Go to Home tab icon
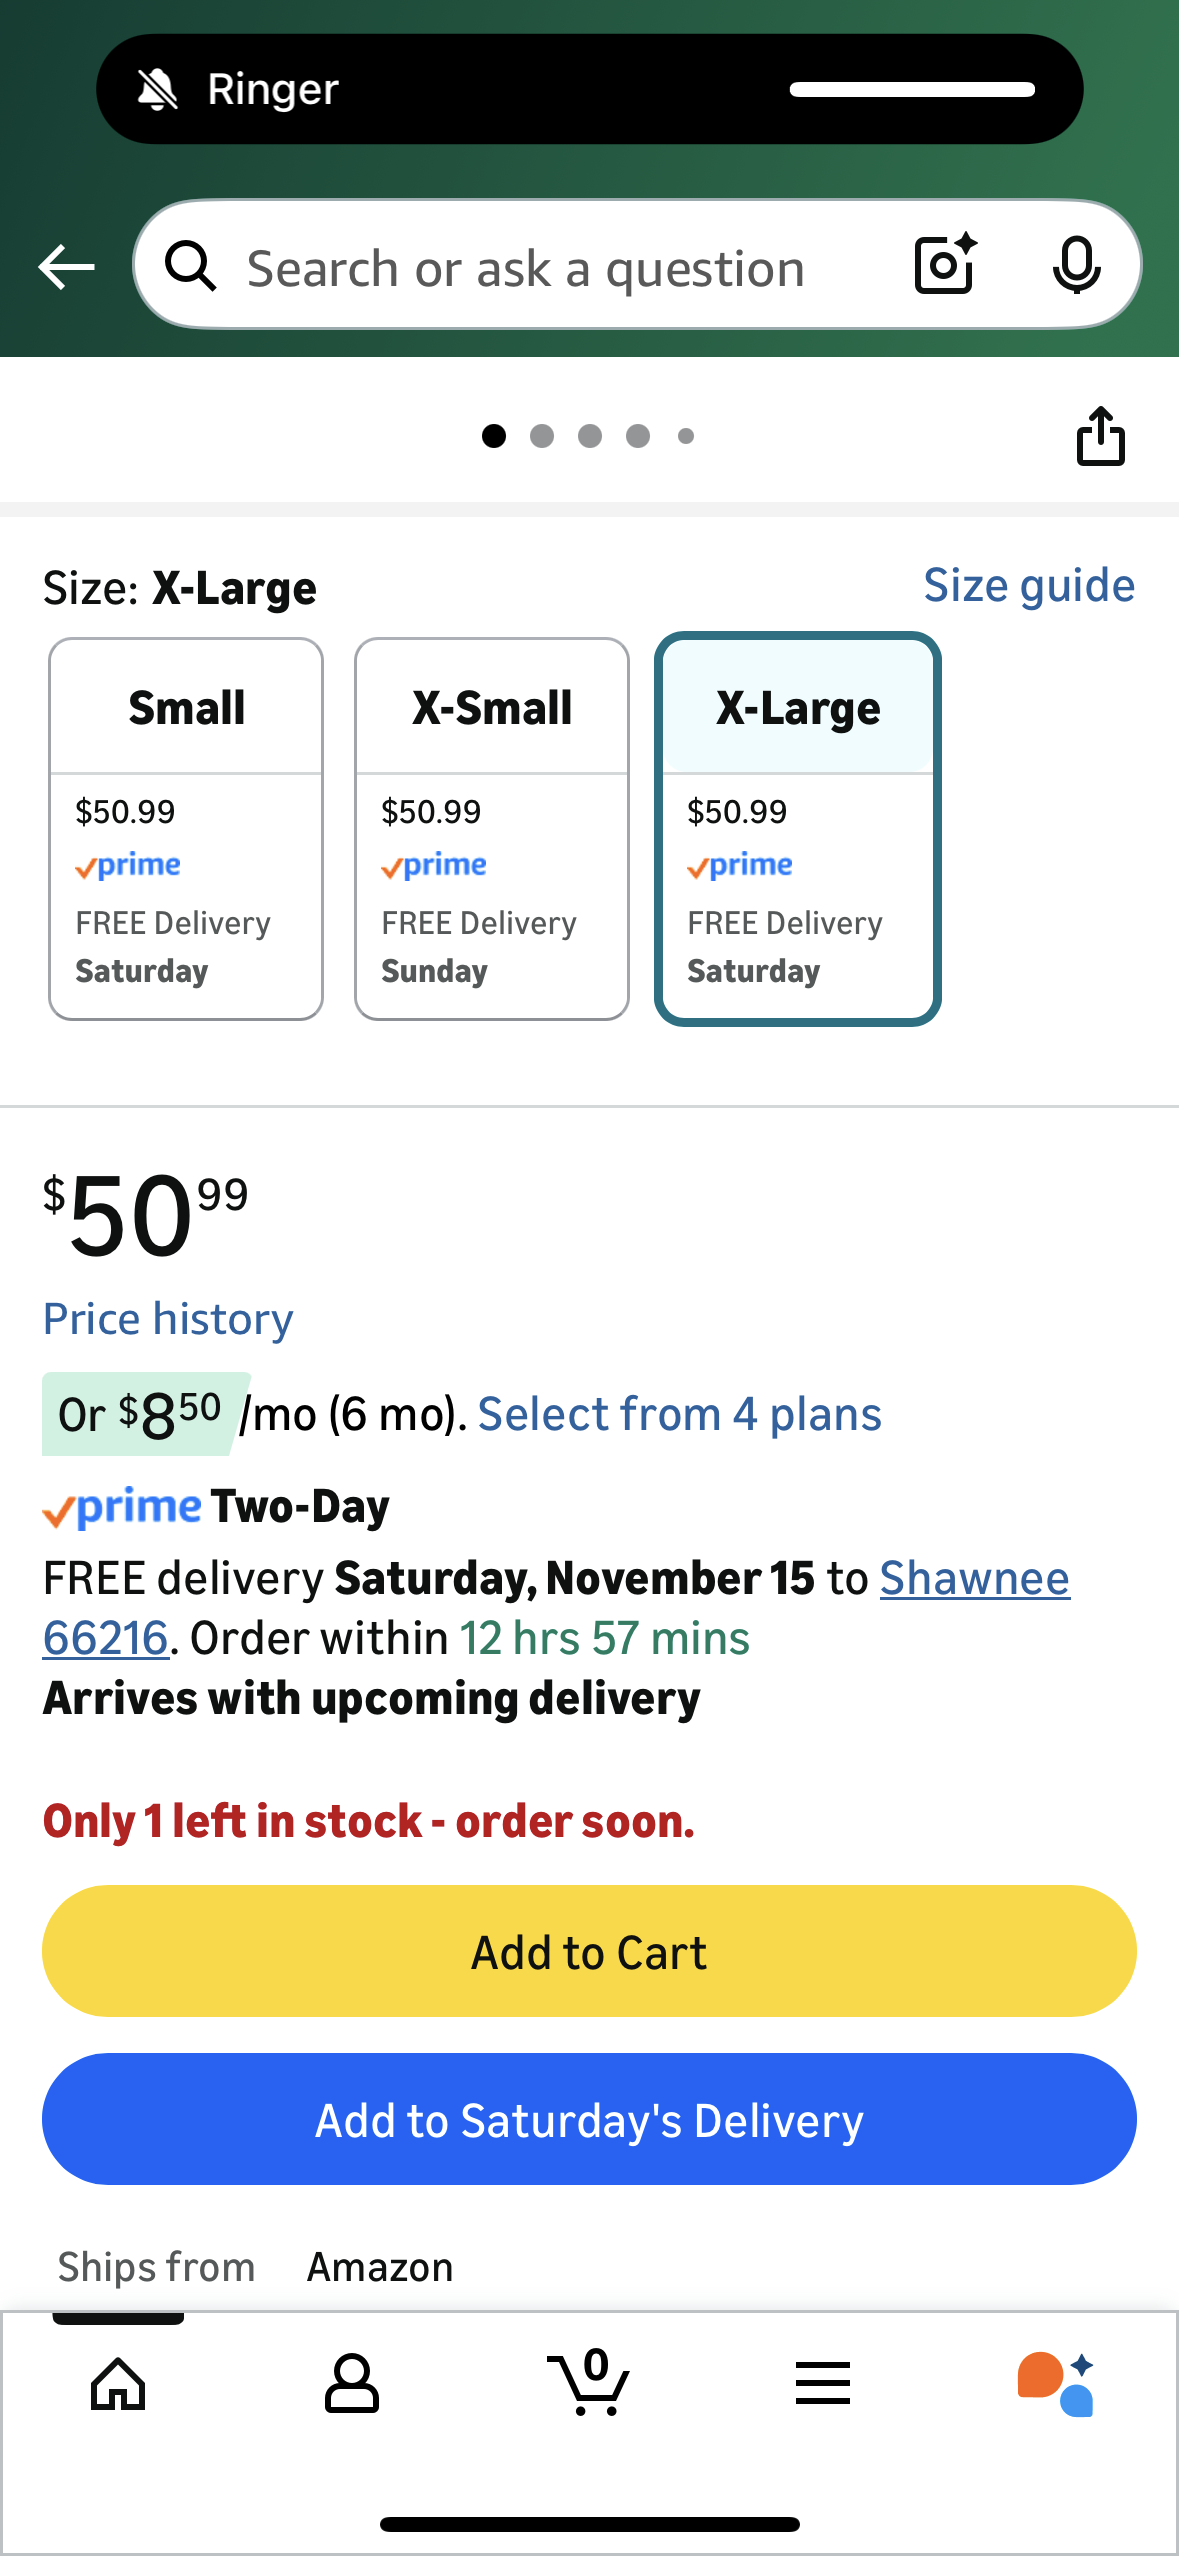 click(x=118, y=2384)
